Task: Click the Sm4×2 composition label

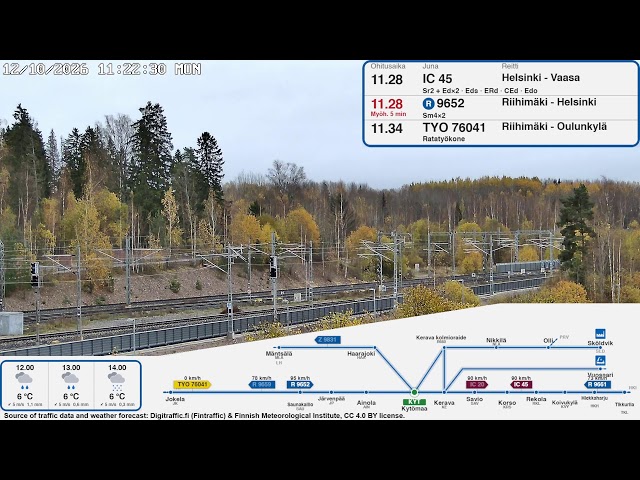Action: (x=434, y=116)
